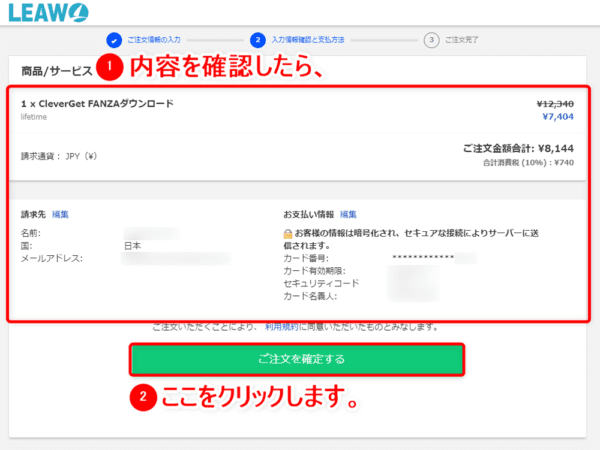
Task: Click the 請求先 section heading
Action: pos(33,214)
